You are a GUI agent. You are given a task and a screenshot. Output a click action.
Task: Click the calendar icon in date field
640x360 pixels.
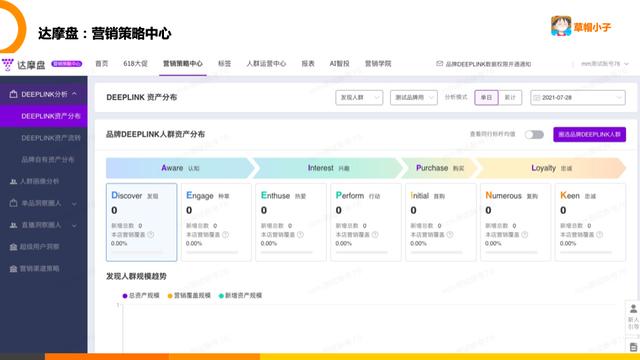537,98
